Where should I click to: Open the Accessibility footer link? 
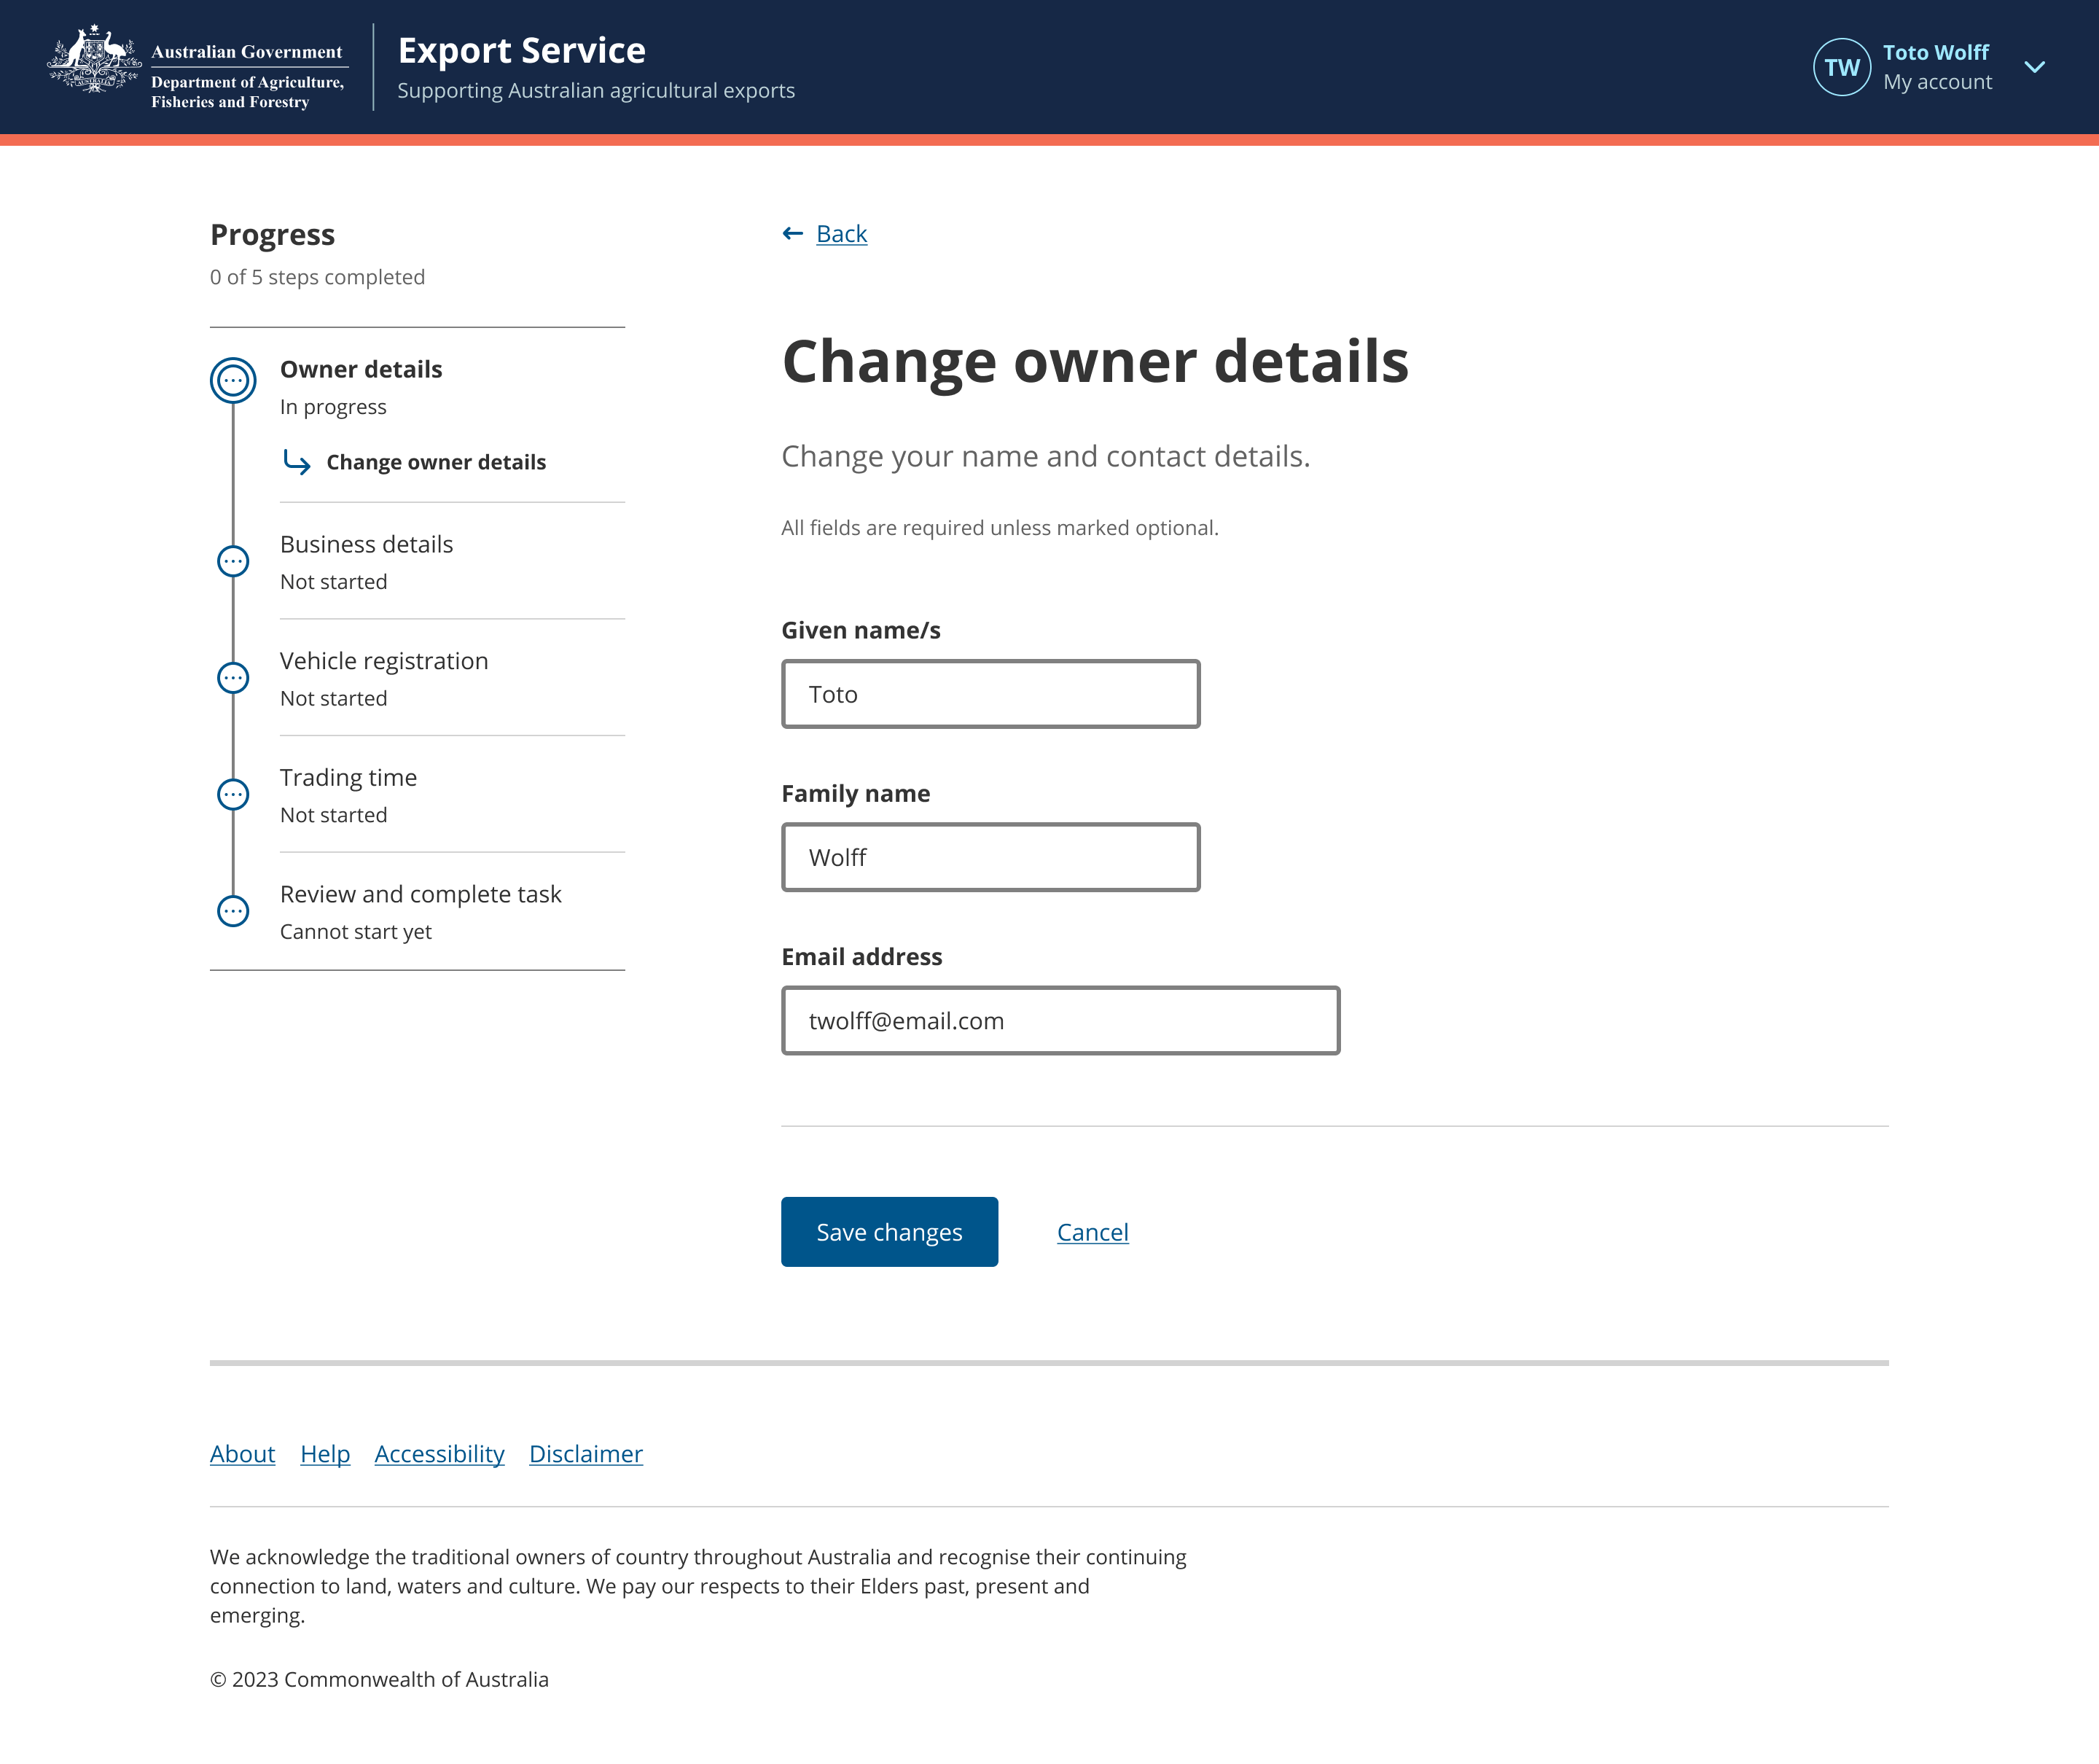point(439,1454)
